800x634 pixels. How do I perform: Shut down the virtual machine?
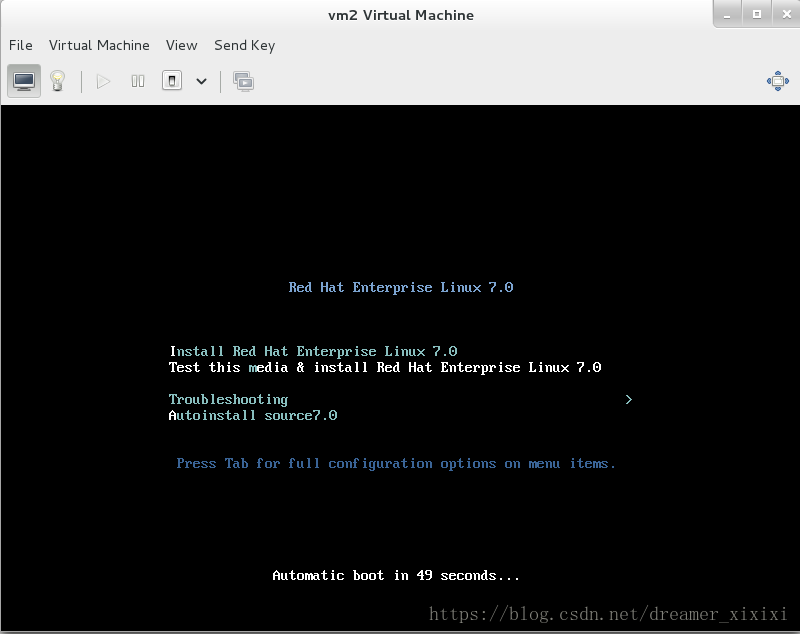[172, 81]
